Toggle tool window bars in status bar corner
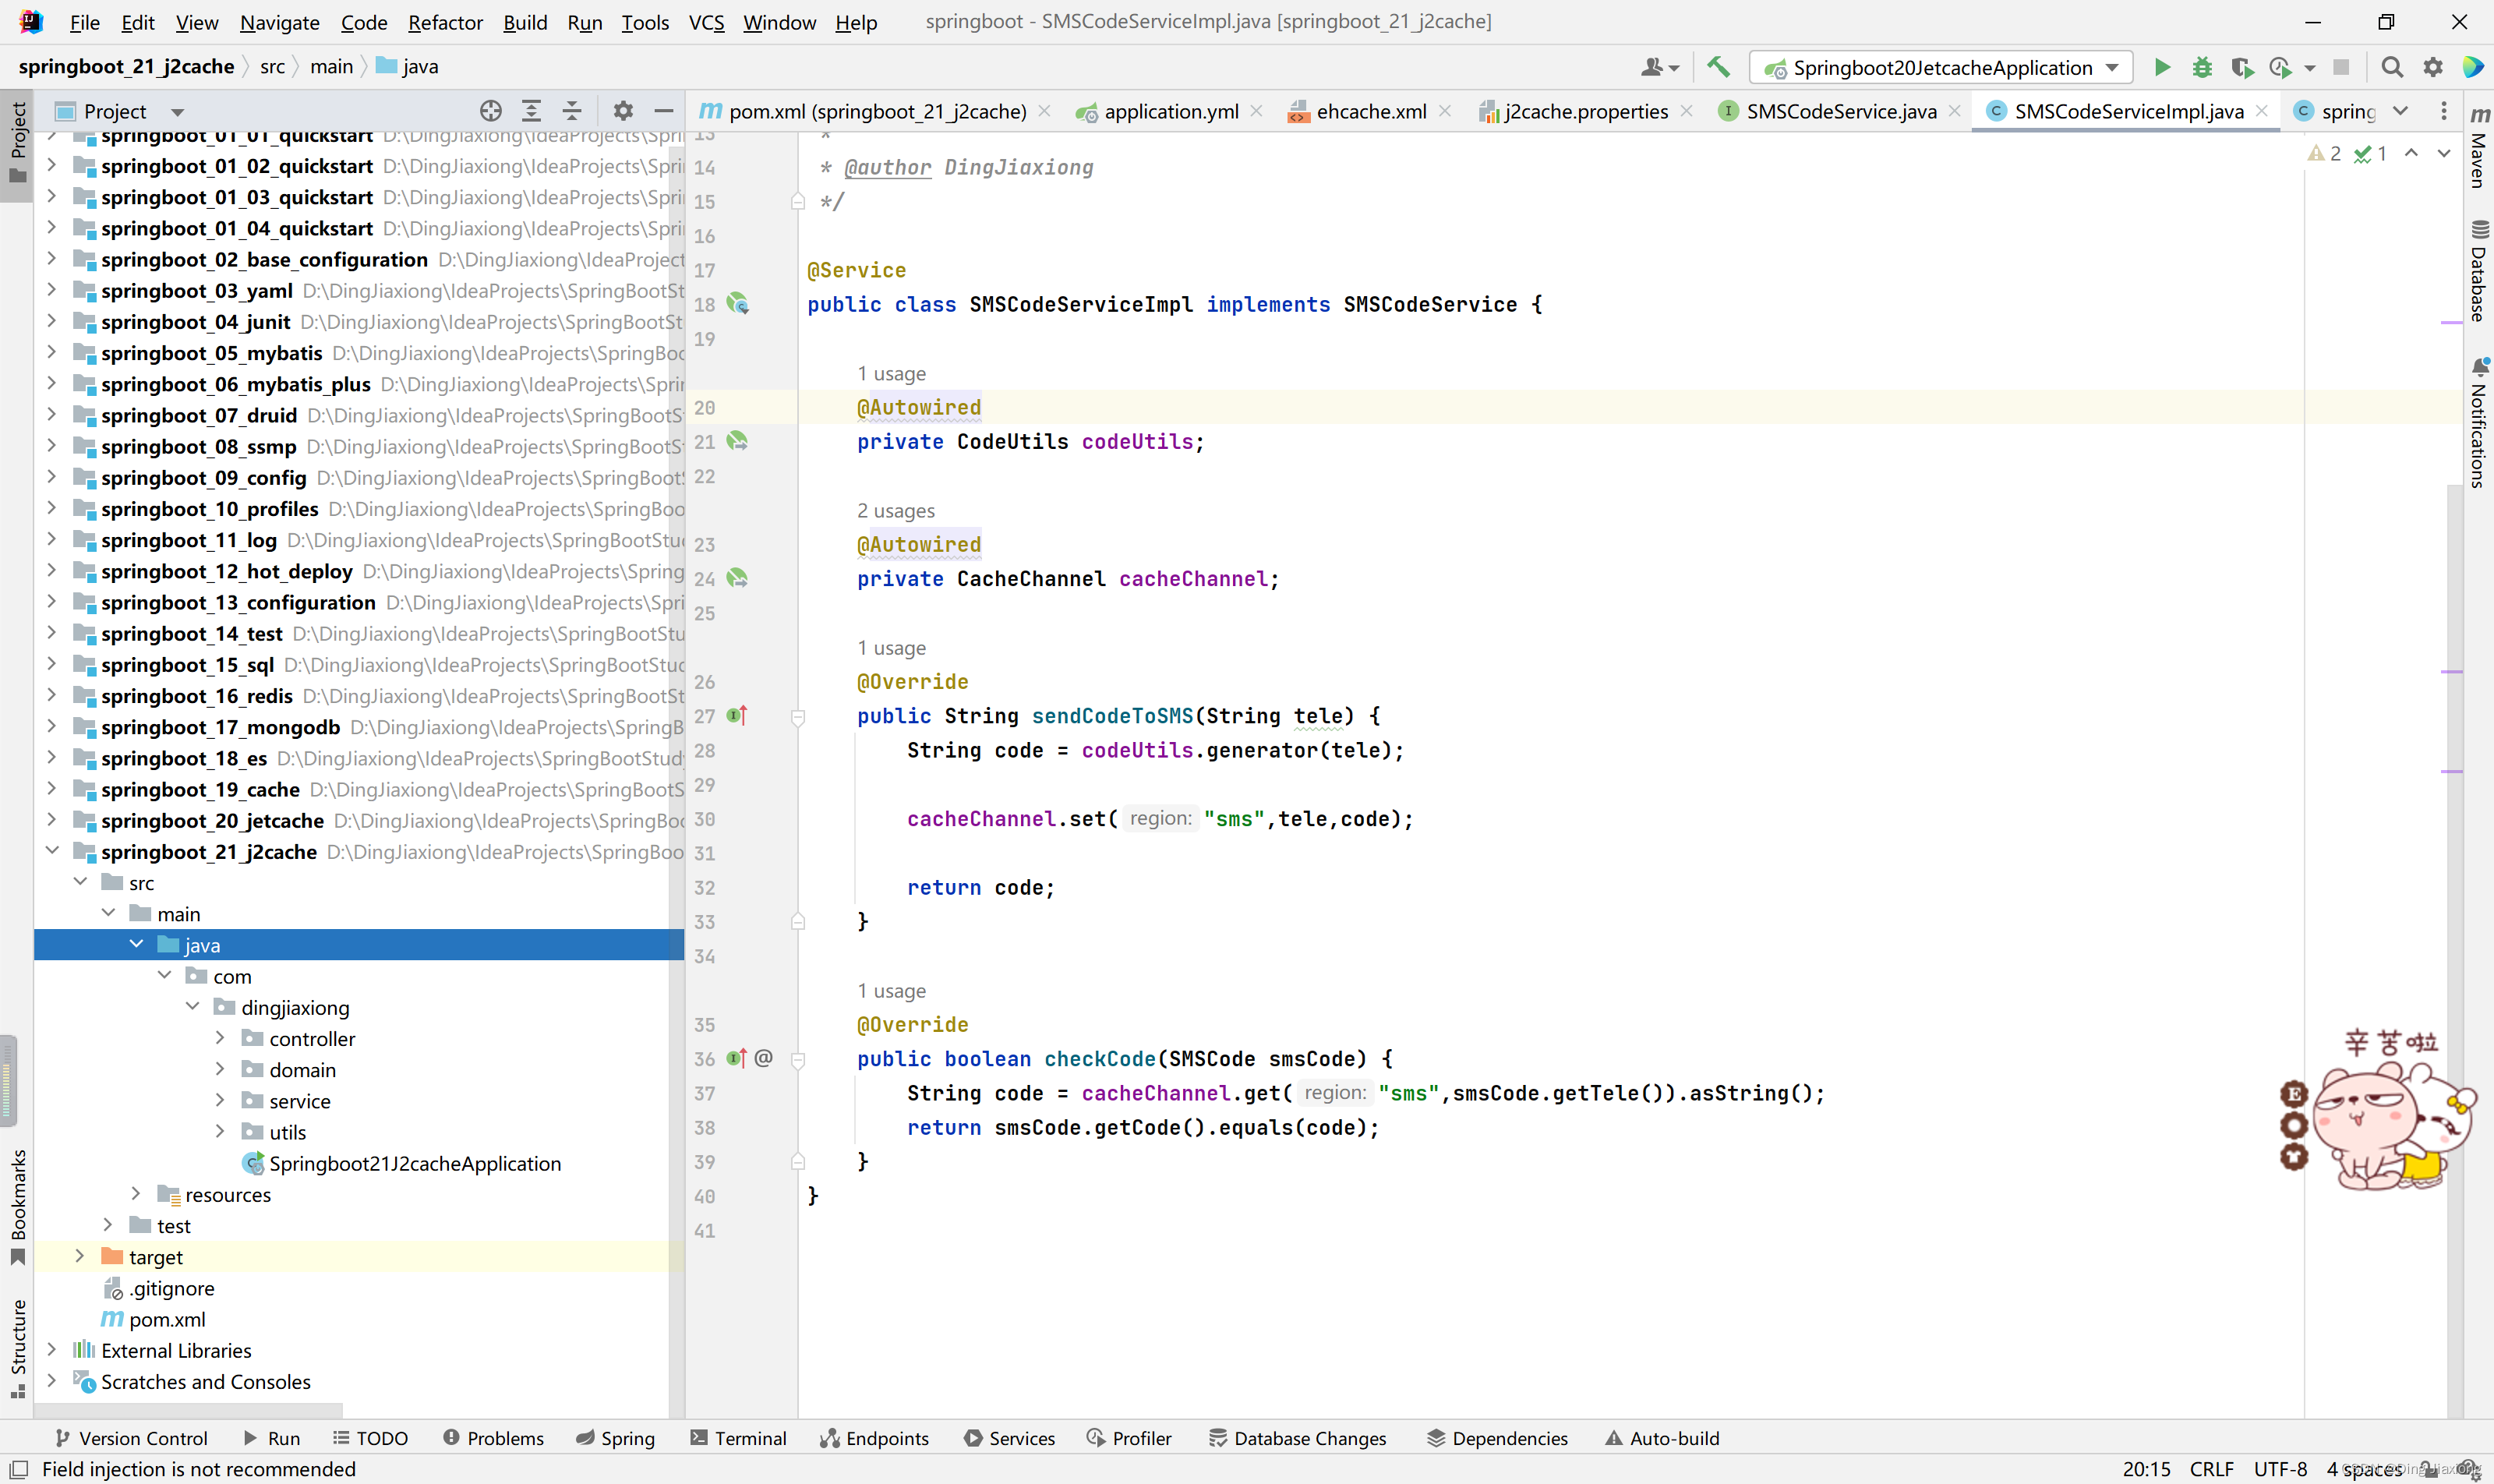2494x1484 pixels. (x=19, y=1469)
